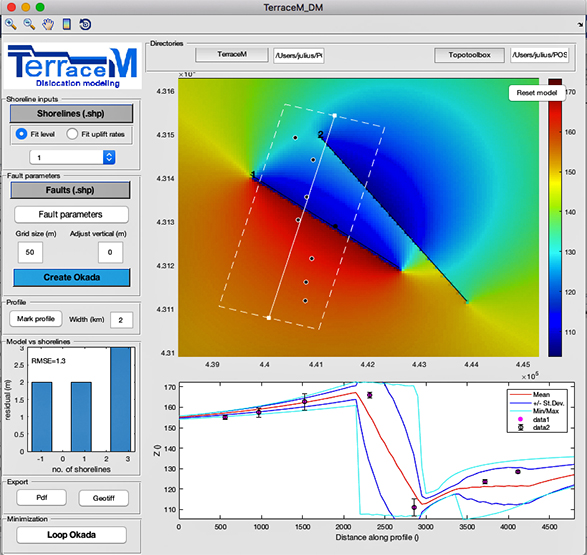Click the white profile endpoint at top of profile line
This screenshot has height=555, width=587.
point(335,116)
